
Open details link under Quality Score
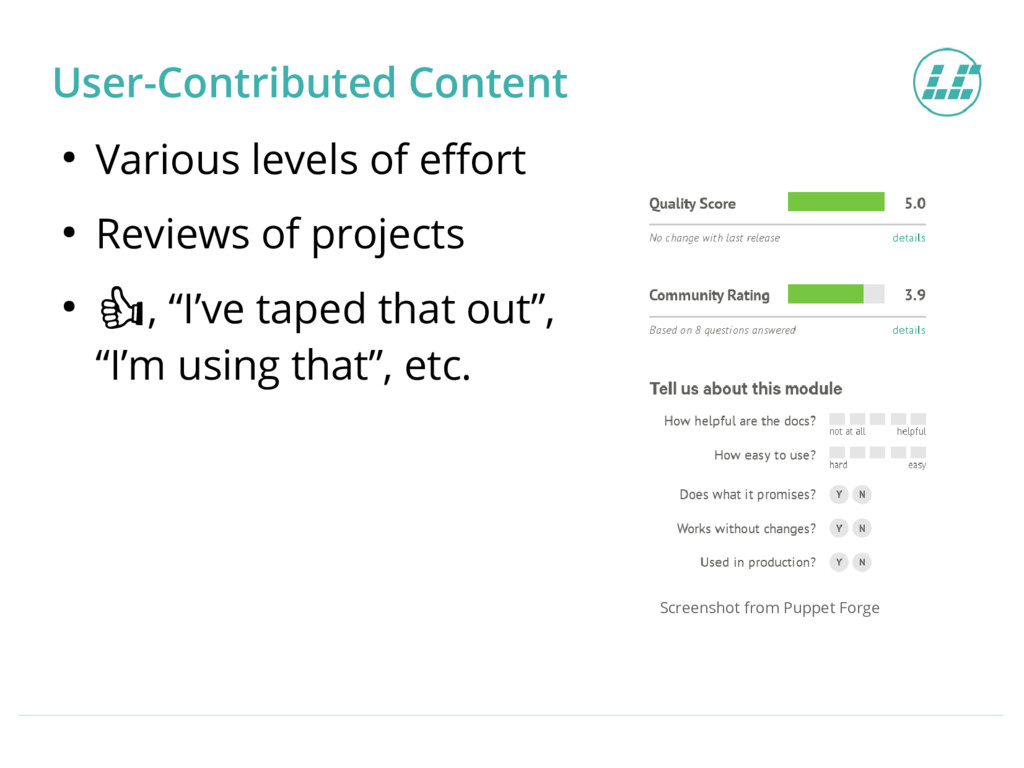click(x=908, y=238)
